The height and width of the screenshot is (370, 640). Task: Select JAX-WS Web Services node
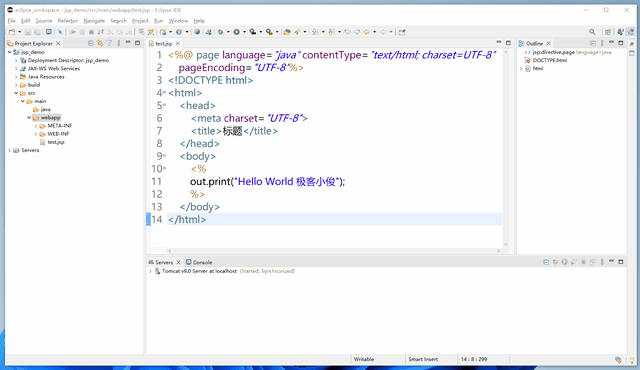pos(54,69)
